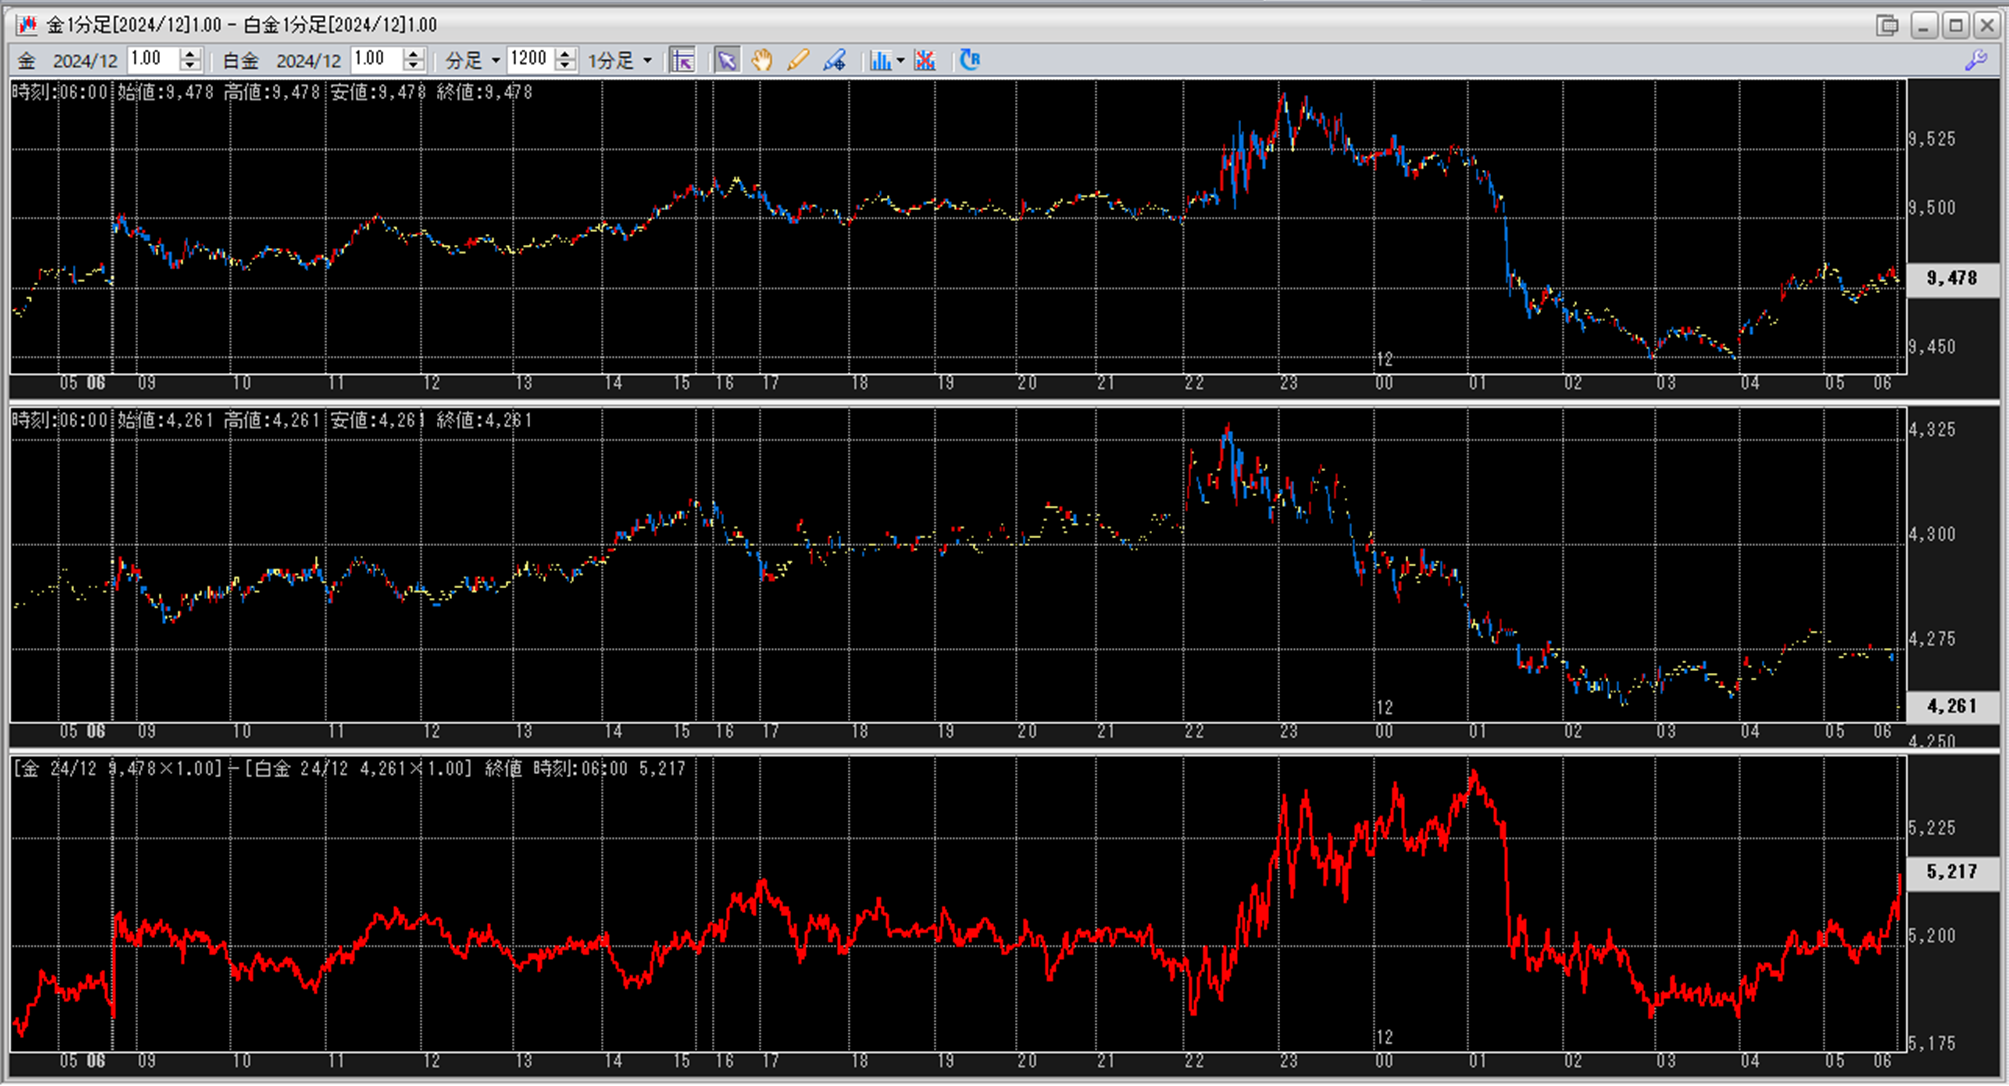
Task: Click the detach window icon in title bar
Action: (x=1887, y=25)
